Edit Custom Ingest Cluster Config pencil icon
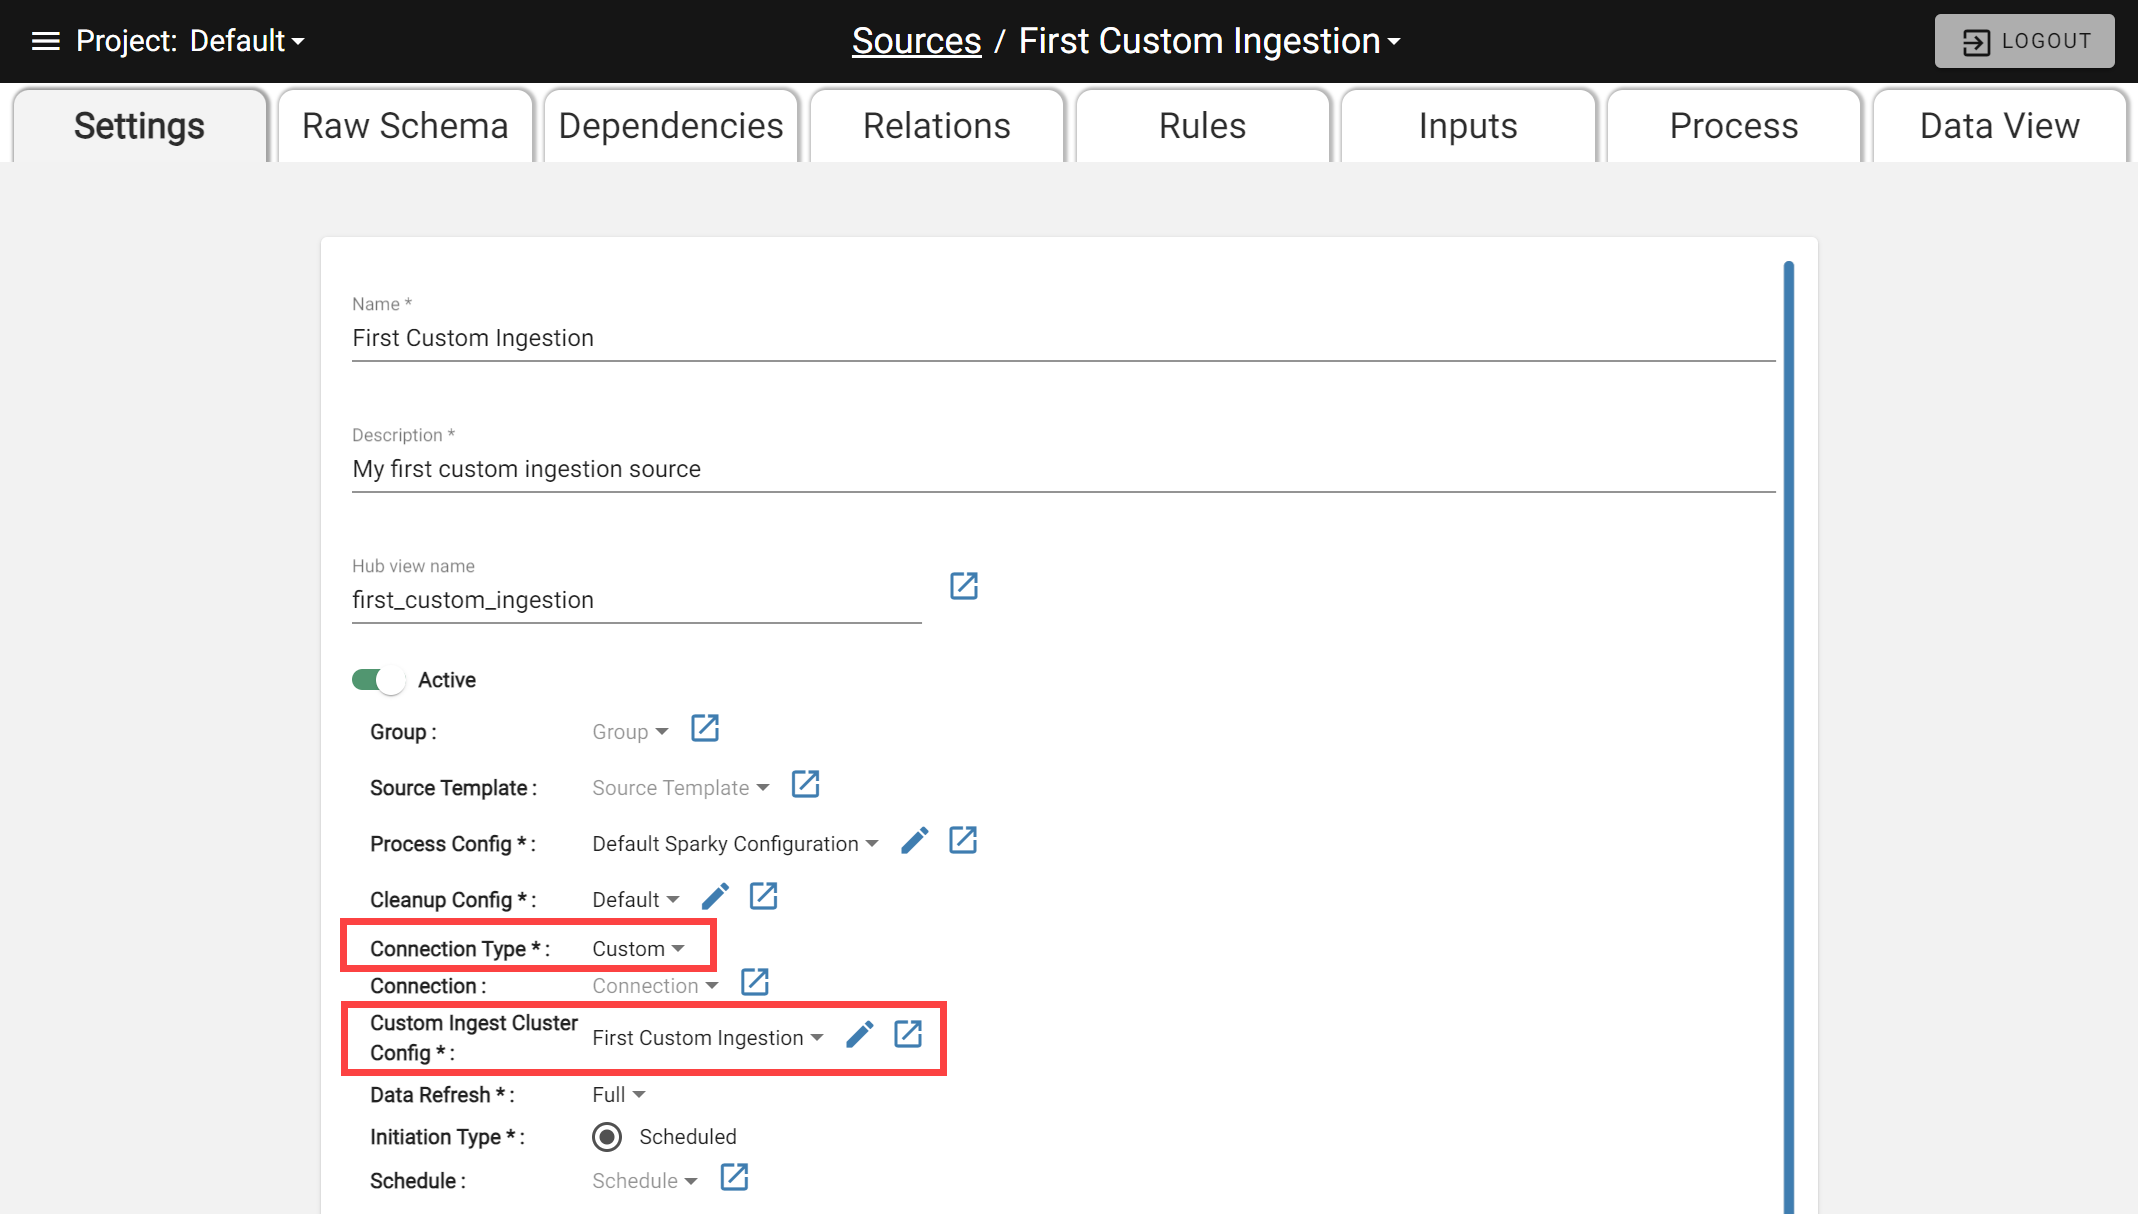This screenshot has height=1214, width=2138. pos(859,1035)
